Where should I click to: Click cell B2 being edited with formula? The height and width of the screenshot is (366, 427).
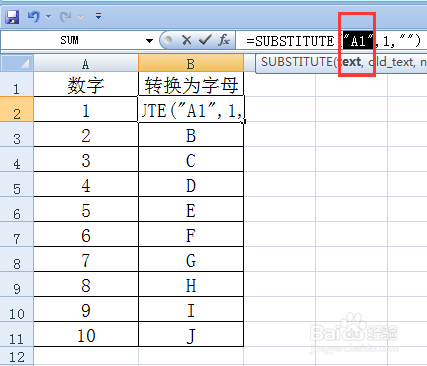[x=191, y=109]
